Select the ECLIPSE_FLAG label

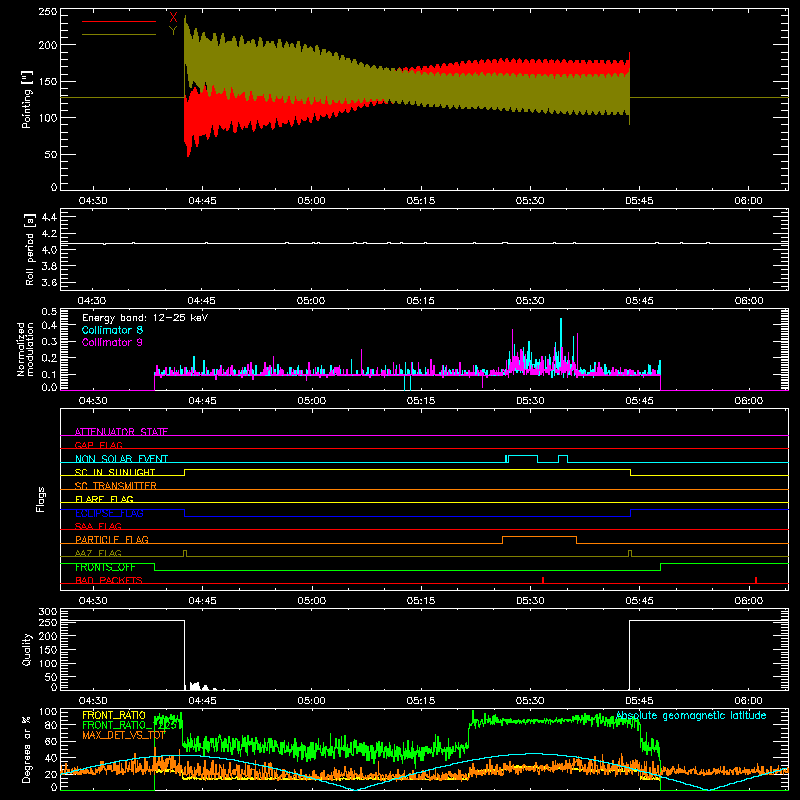point(109,513)
